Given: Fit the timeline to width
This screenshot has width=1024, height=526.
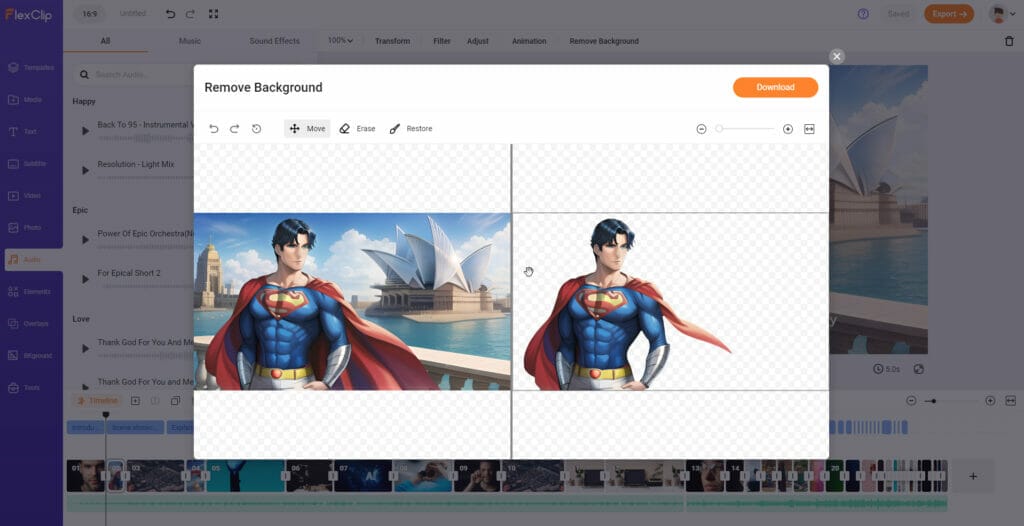Looking at the screenshot, I should [x=1010, y=401].
